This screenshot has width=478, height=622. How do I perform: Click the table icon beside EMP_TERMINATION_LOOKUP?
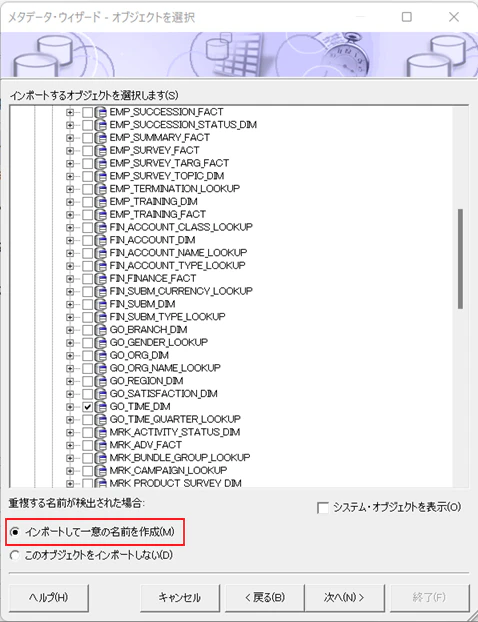pyautogui.click(x=101, y=189)
